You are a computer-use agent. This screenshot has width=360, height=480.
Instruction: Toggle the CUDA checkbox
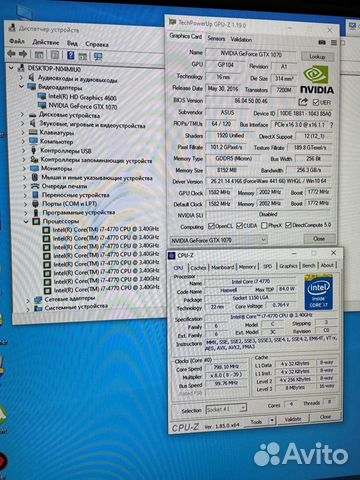click(x=239, y=226)
